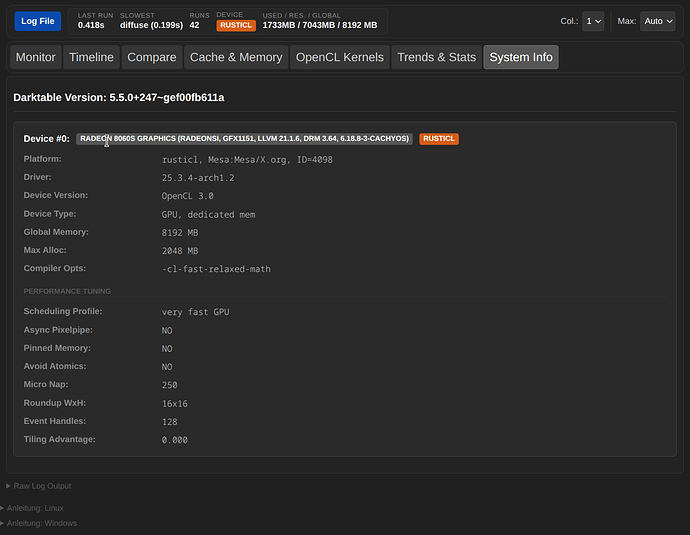Open the Max dropdown set to Auto
690x535 pixels.
pyautogui.click(x=659, y=21)
